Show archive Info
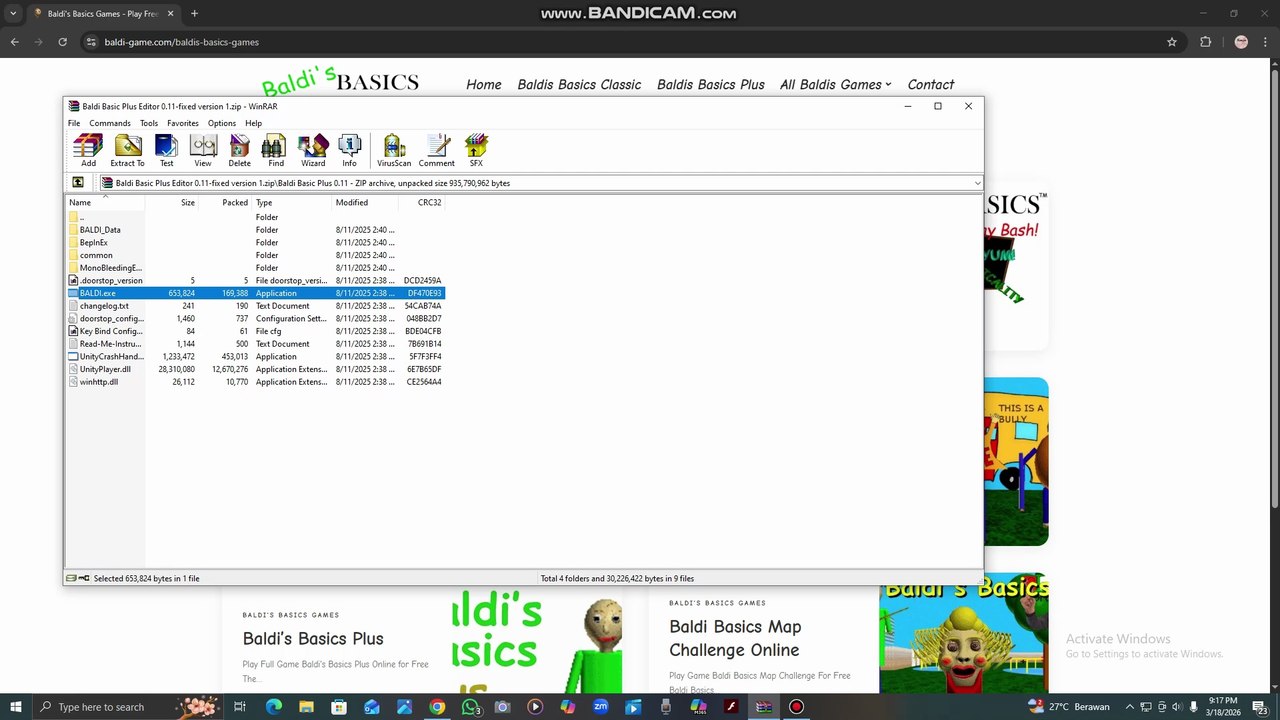The height and width of the screenshot is (720, 1280). (x=349, y=150)
